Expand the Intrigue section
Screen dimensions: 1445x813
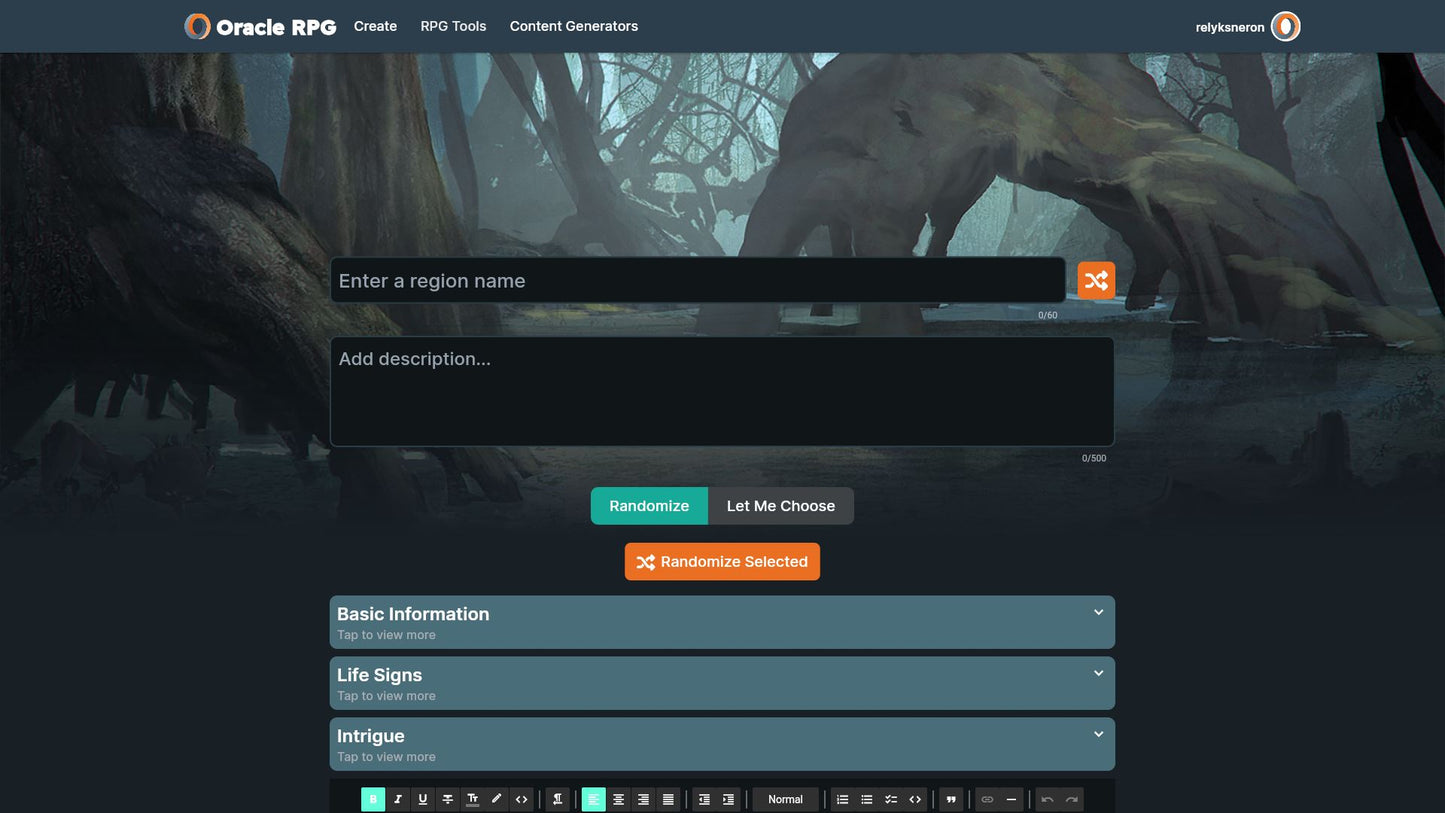point(721,744)
